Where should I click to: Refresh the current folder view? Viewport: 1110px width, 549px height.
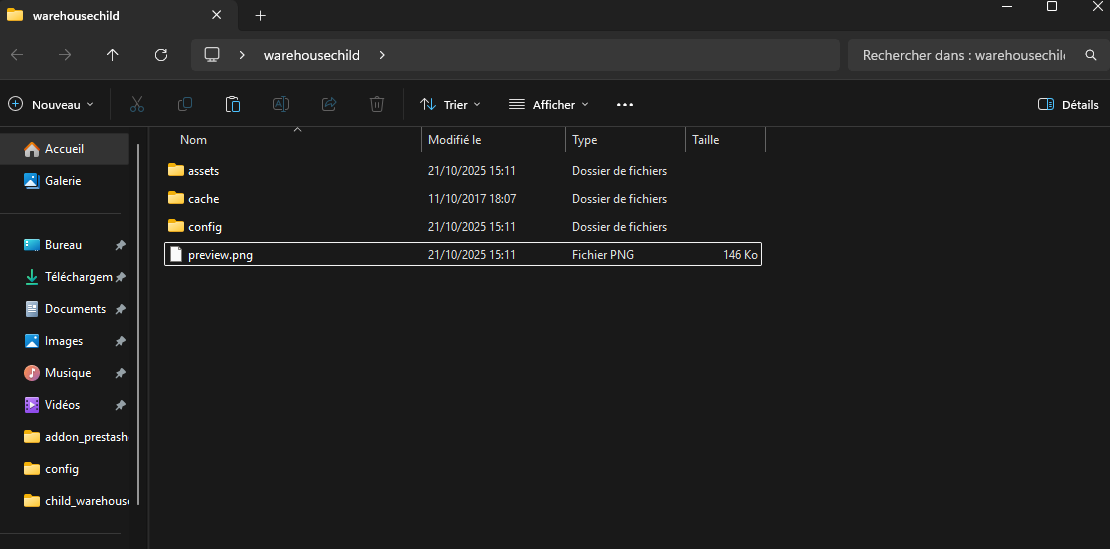tap(161, 55)
